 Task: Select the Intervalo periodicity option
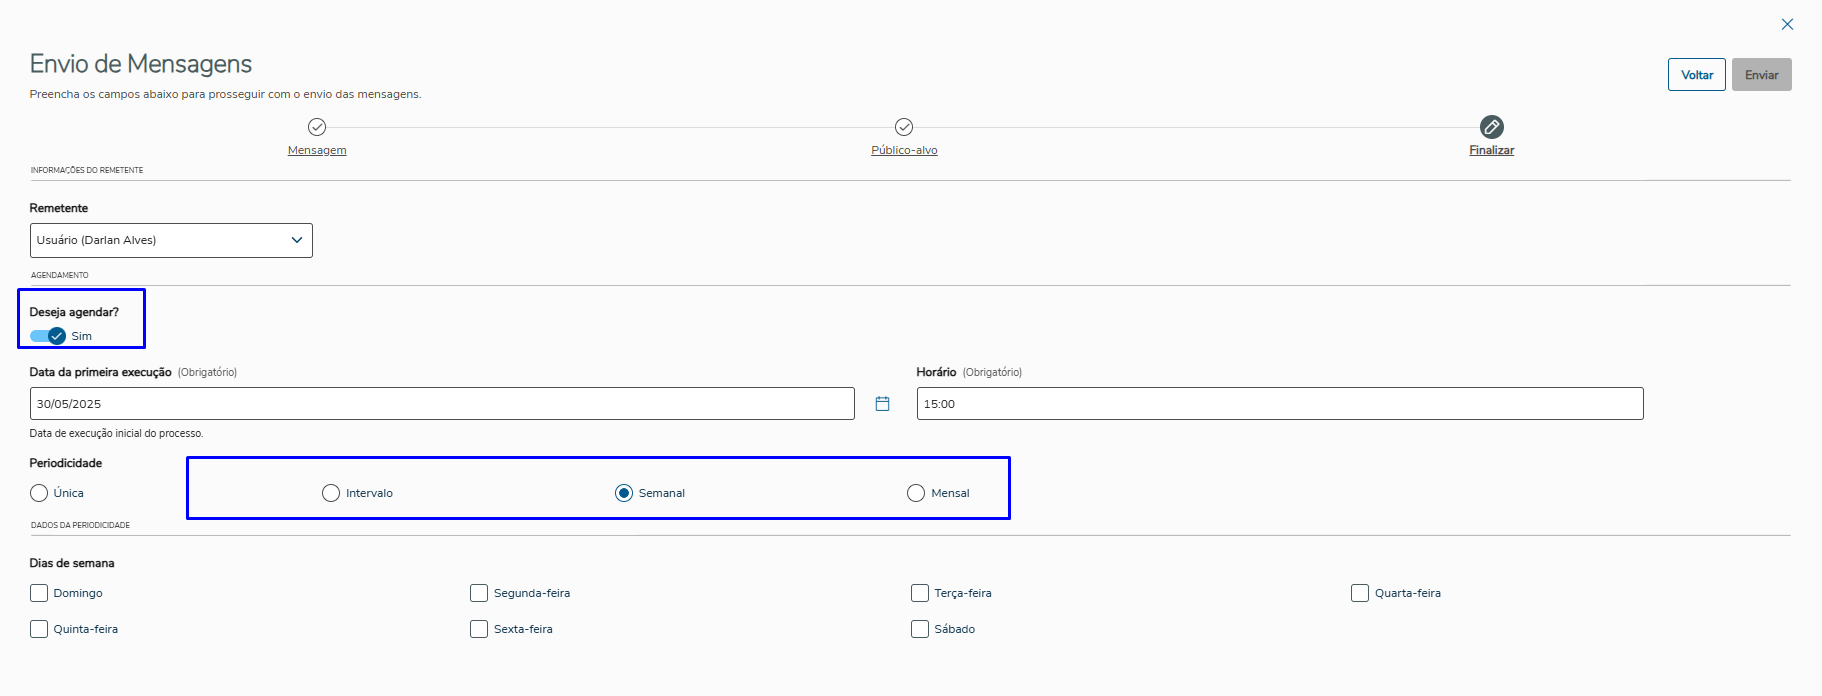coord(331,493)
